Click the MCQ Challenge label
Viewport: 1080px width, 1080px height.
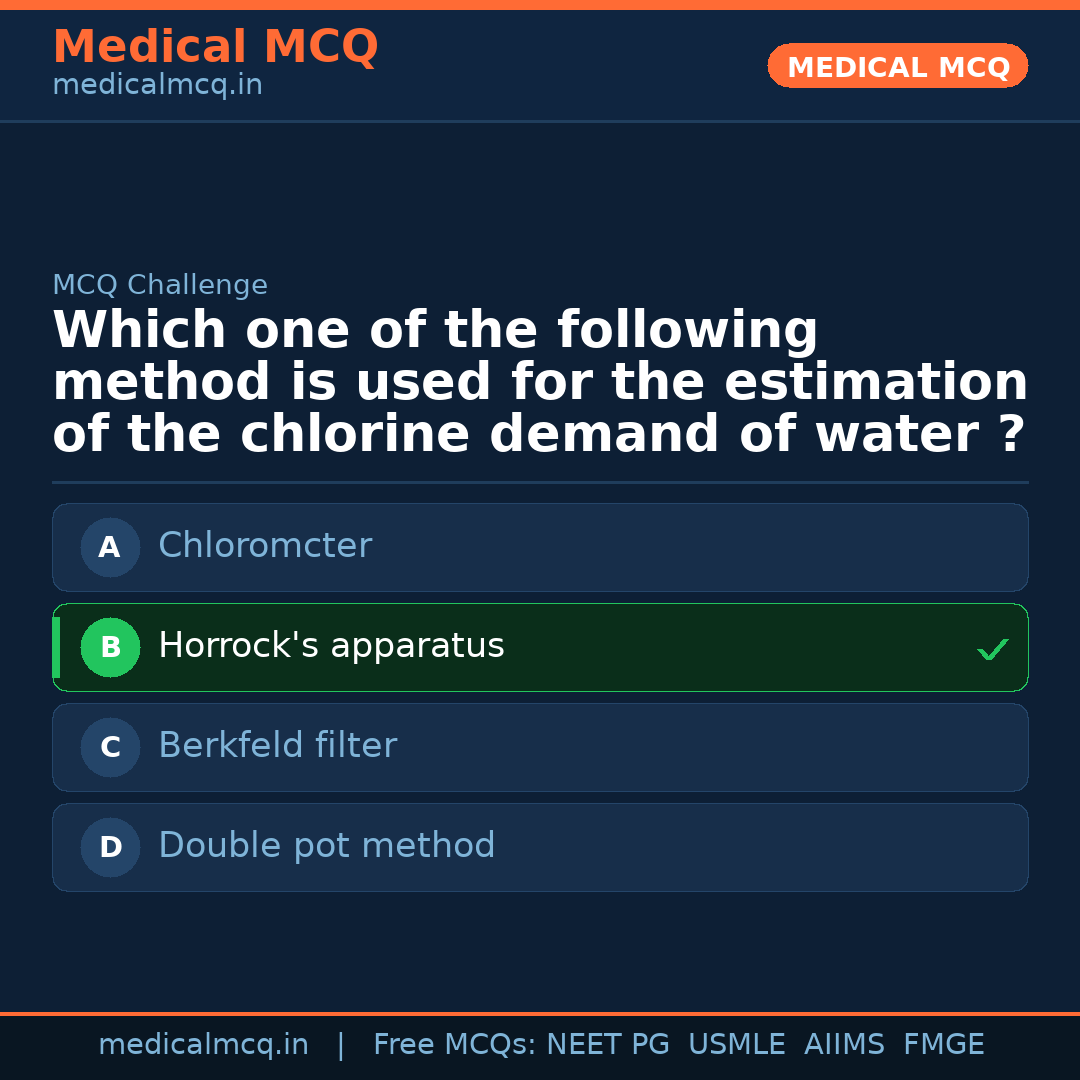(x=160, y=285)
